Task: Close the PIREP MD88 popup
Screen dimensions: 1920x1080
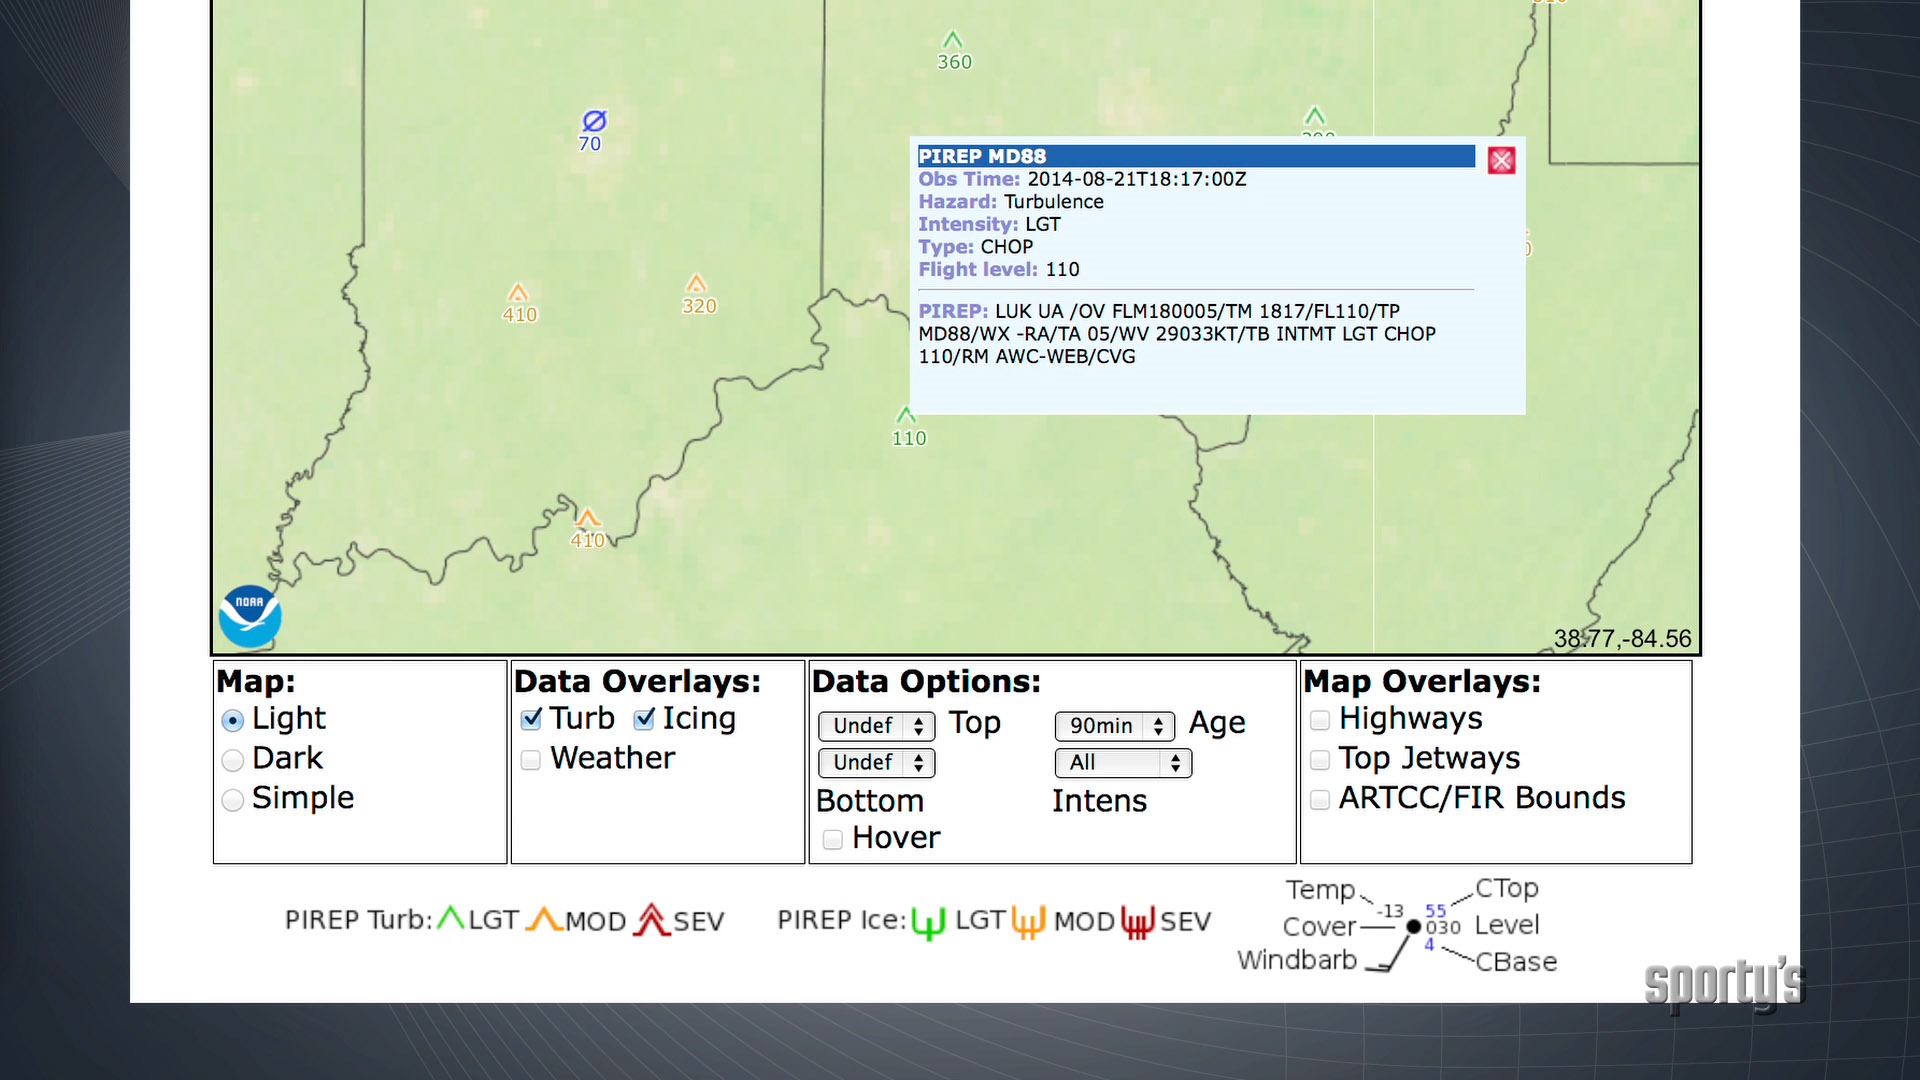Action: 1500,160
